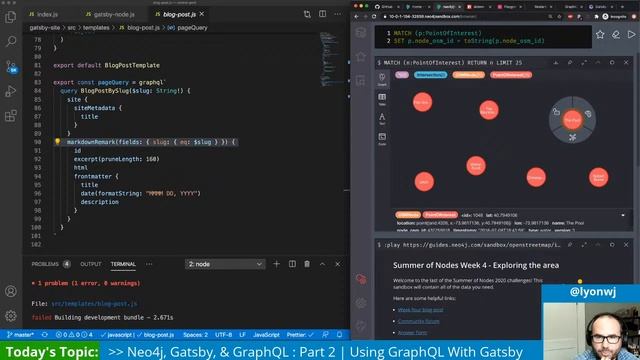This screenshot has height=360, width=640.
Task: Open the Search view in the activity bar
Action: point(11,41)
